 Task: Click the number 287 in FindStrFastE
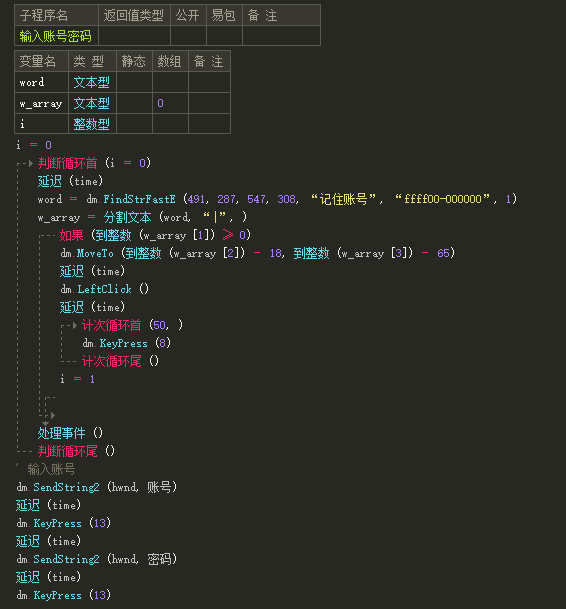tap(226, 199)
